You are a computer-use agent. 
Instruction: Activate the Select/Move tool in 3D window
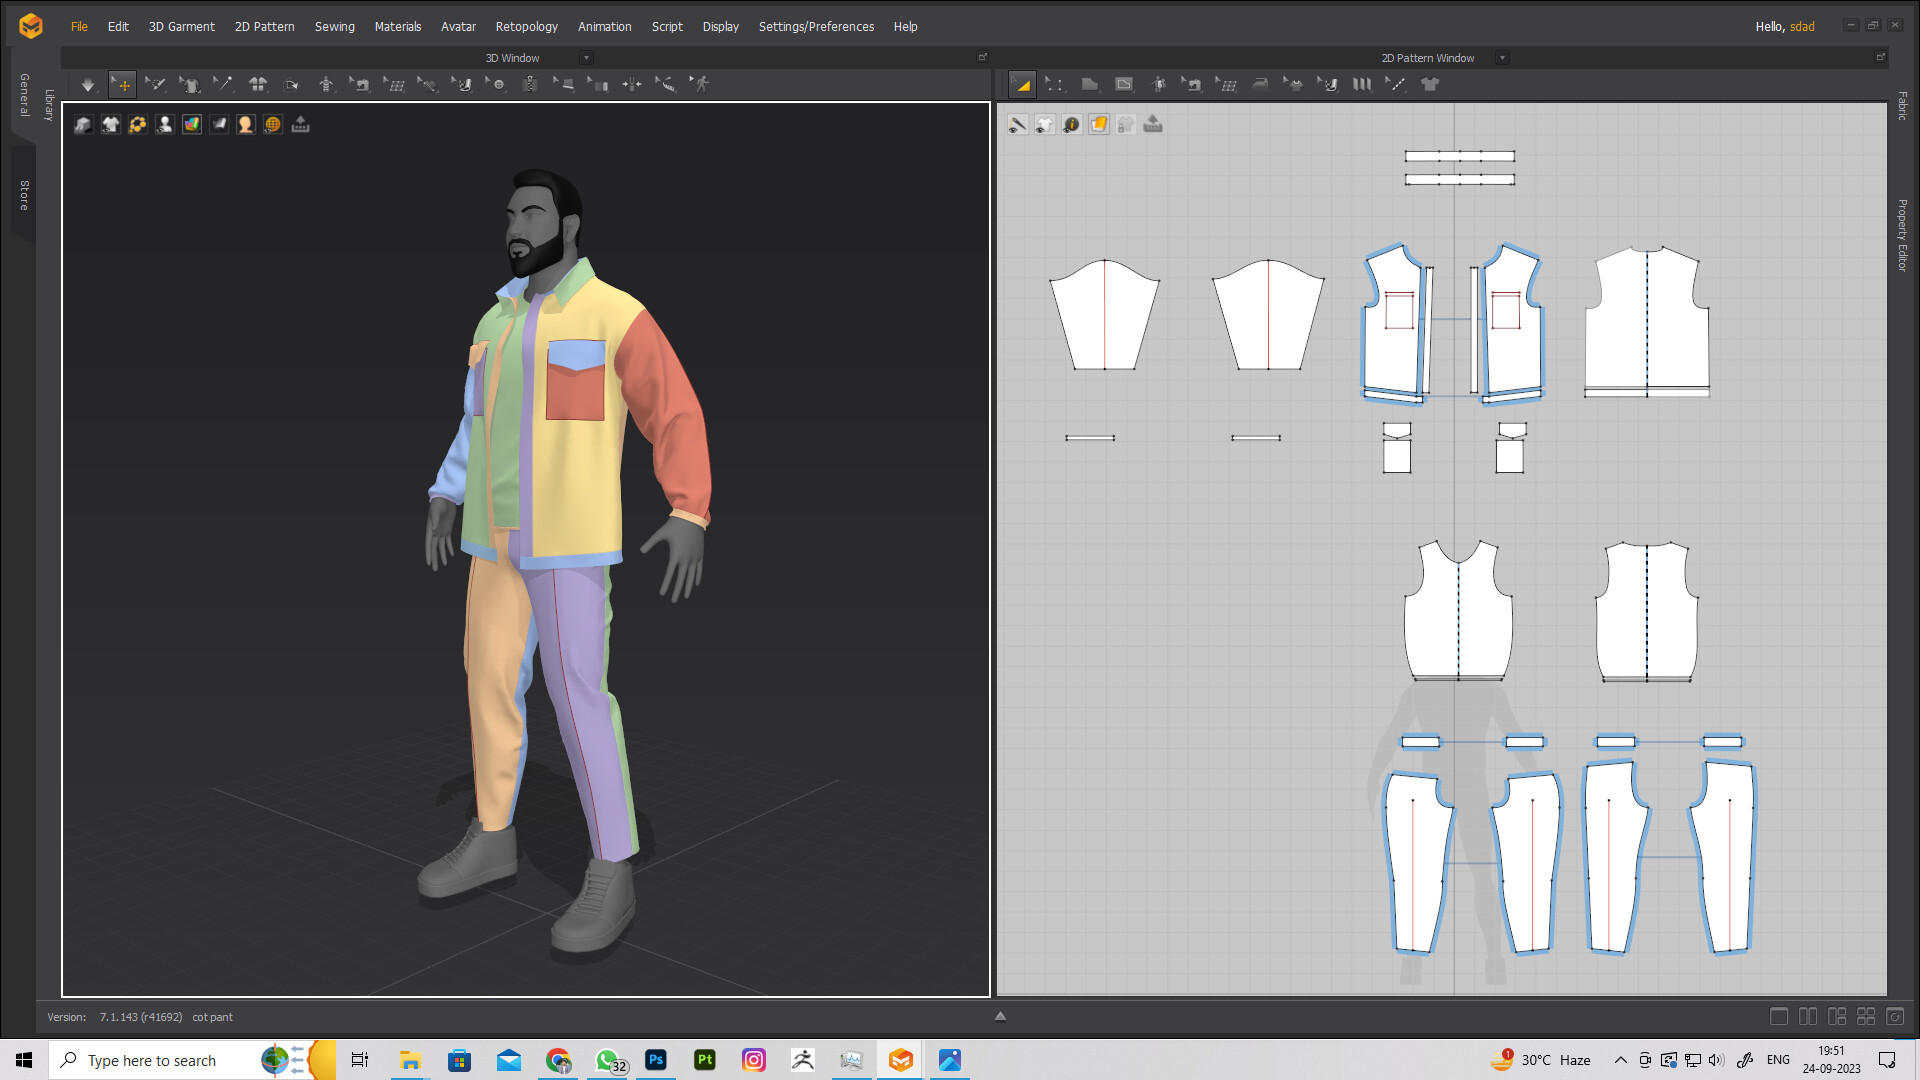(122, 85)
